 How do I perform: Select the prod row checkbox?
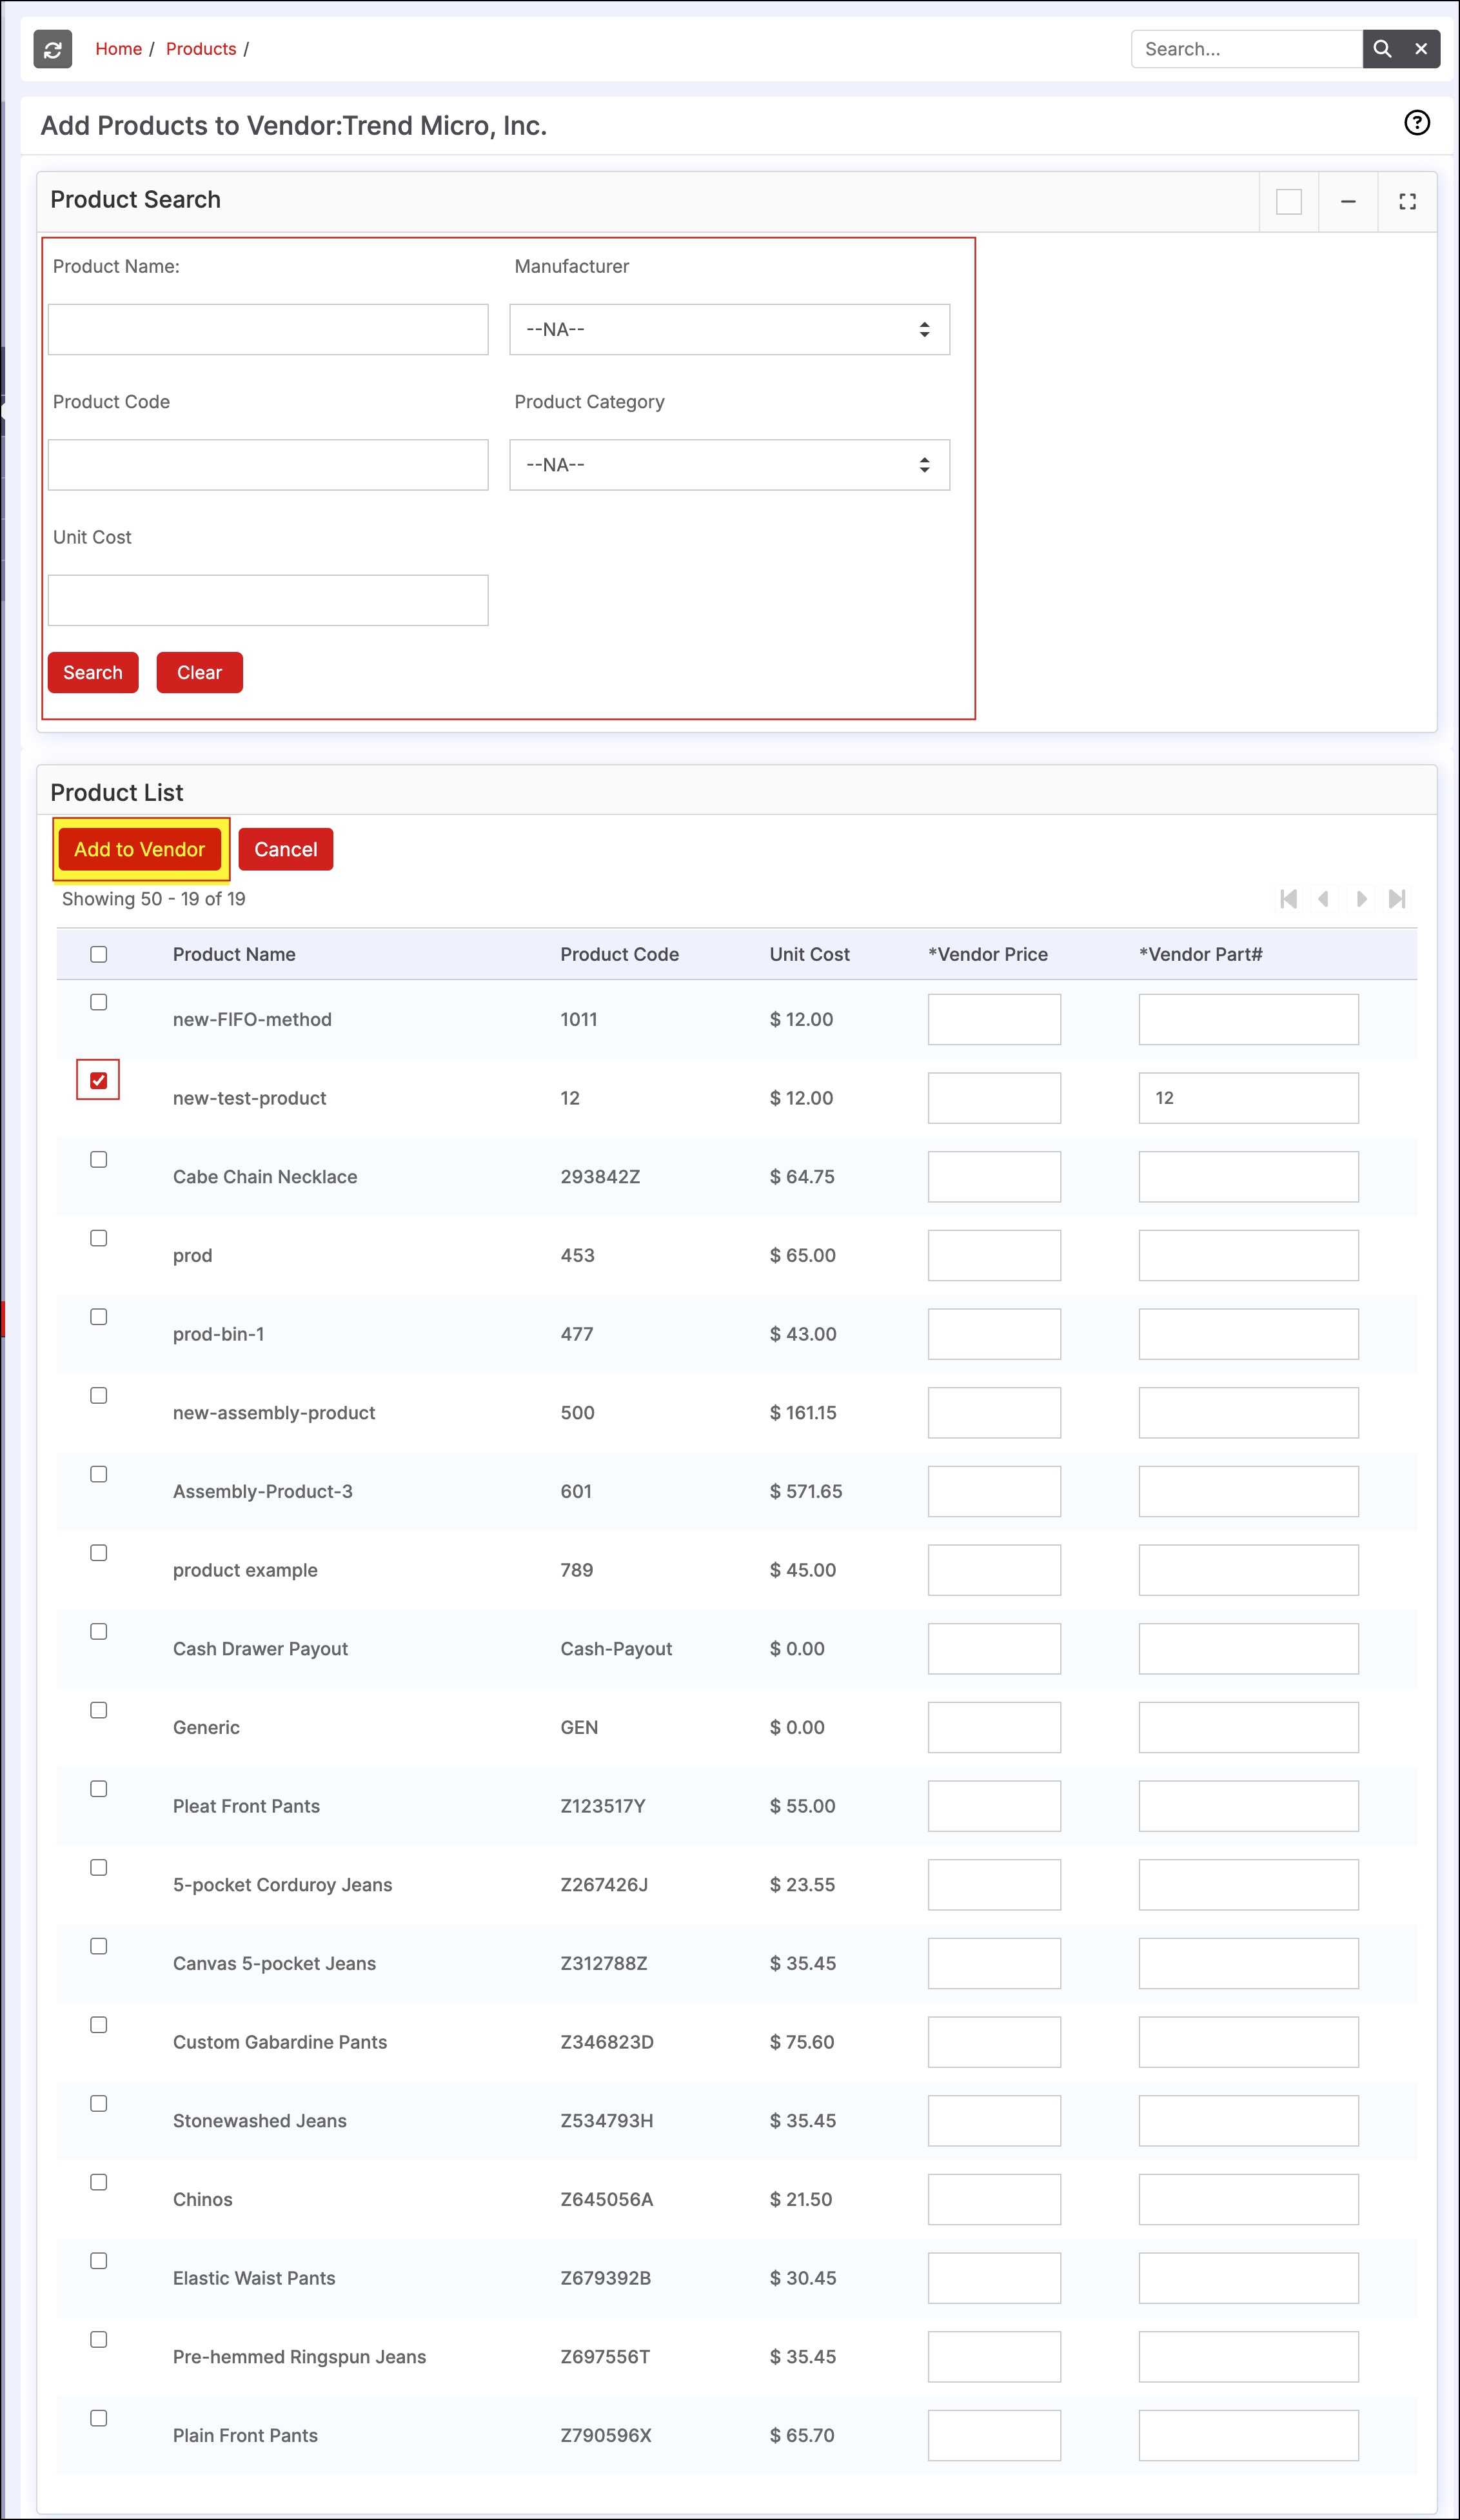[x=99, y=1238]
